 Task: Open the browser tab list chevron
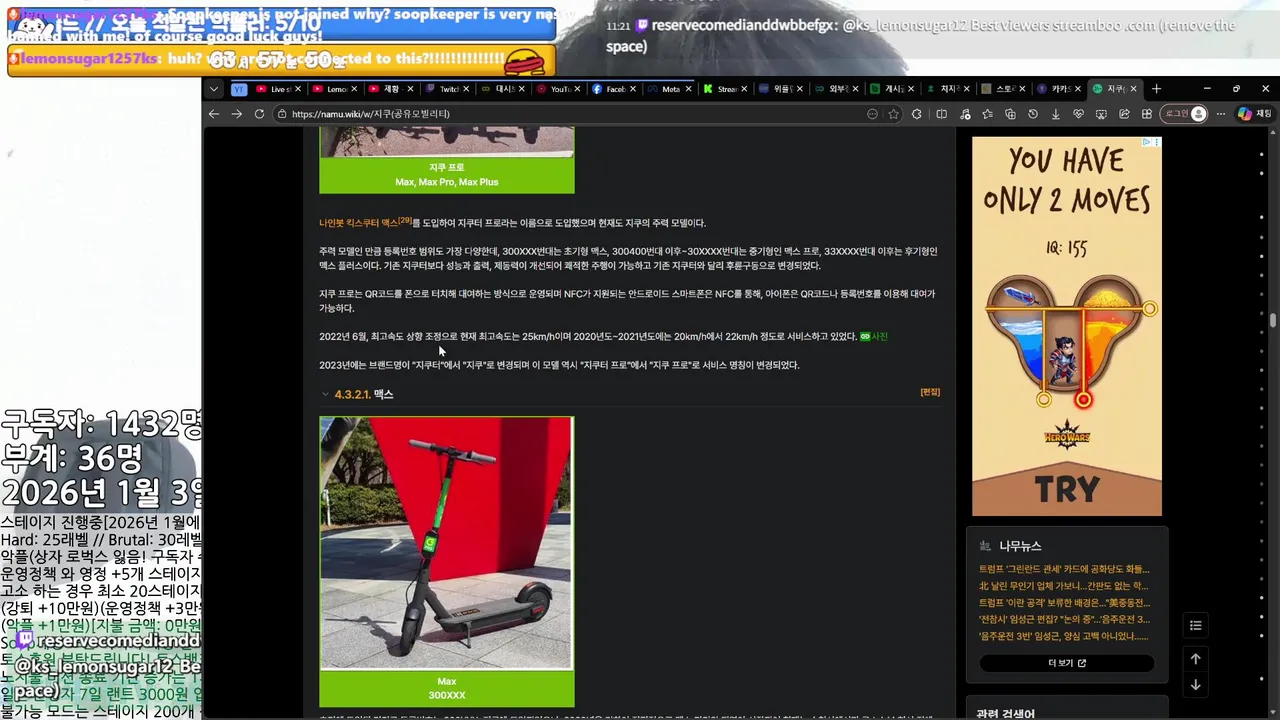(x=214, y=89)
